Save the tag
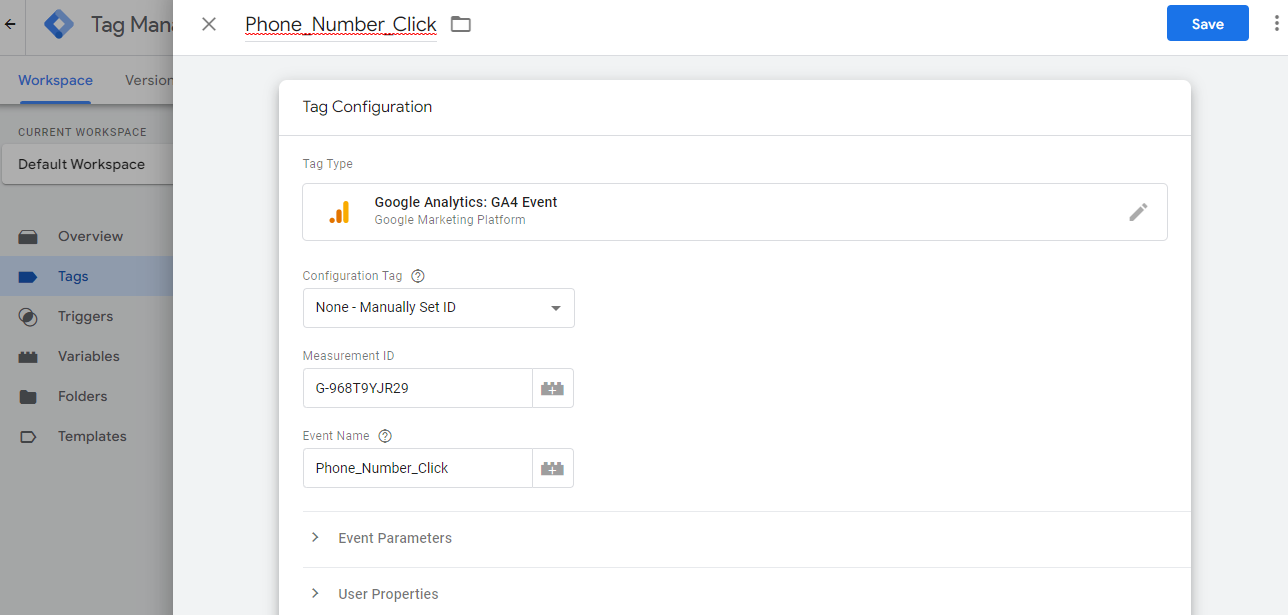The height and width of the screenshot is (615, 1288). (x=1207, y=24)
